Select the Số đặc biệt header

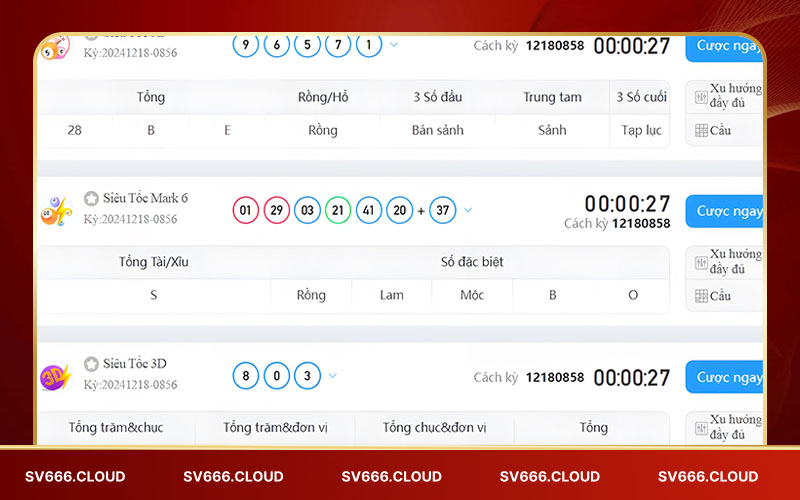pyautogui.click(x=472, y=262)
